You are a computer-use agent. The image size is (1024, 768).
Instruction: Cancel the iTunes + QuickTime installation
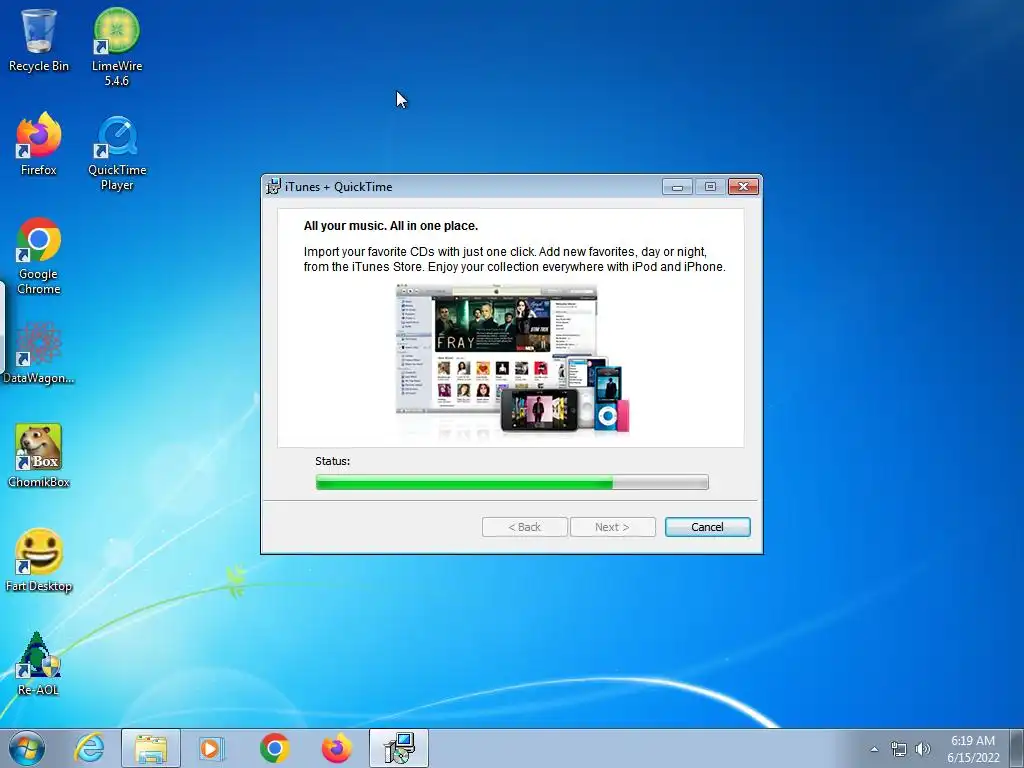tap(707, 527)
